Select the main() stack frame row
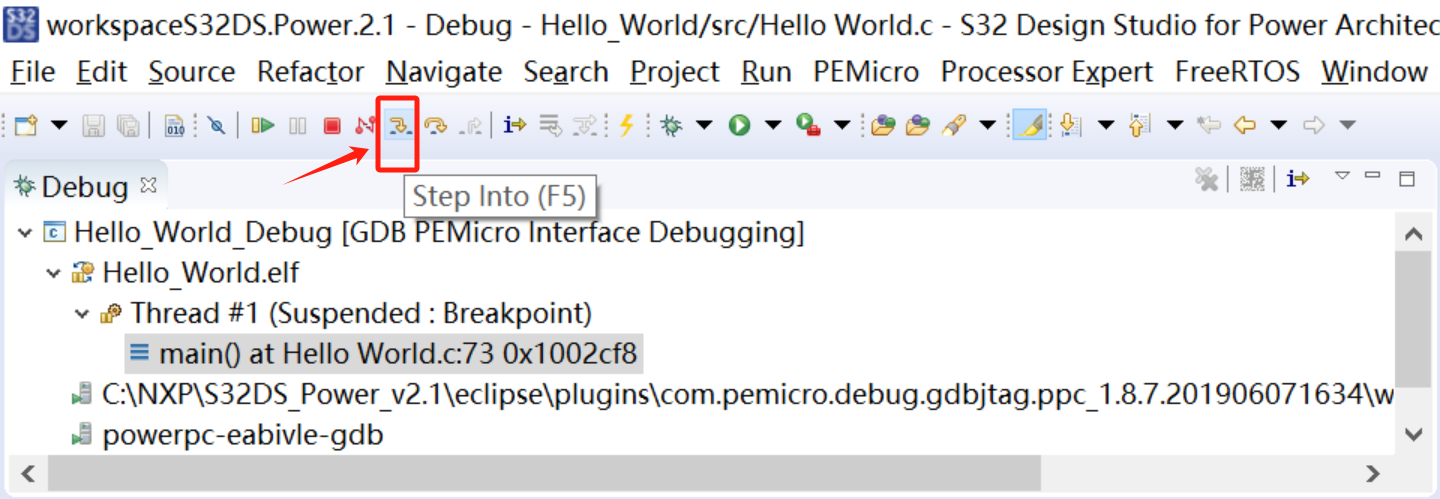The height and width of the screenshot is (499, 1440). [384, 353]
